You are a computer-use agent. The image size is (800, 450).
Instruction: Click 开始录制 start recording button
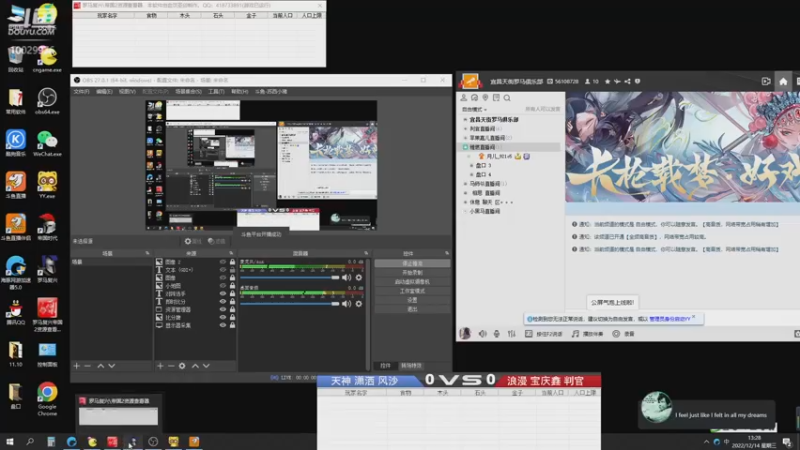tap(412, 273)
